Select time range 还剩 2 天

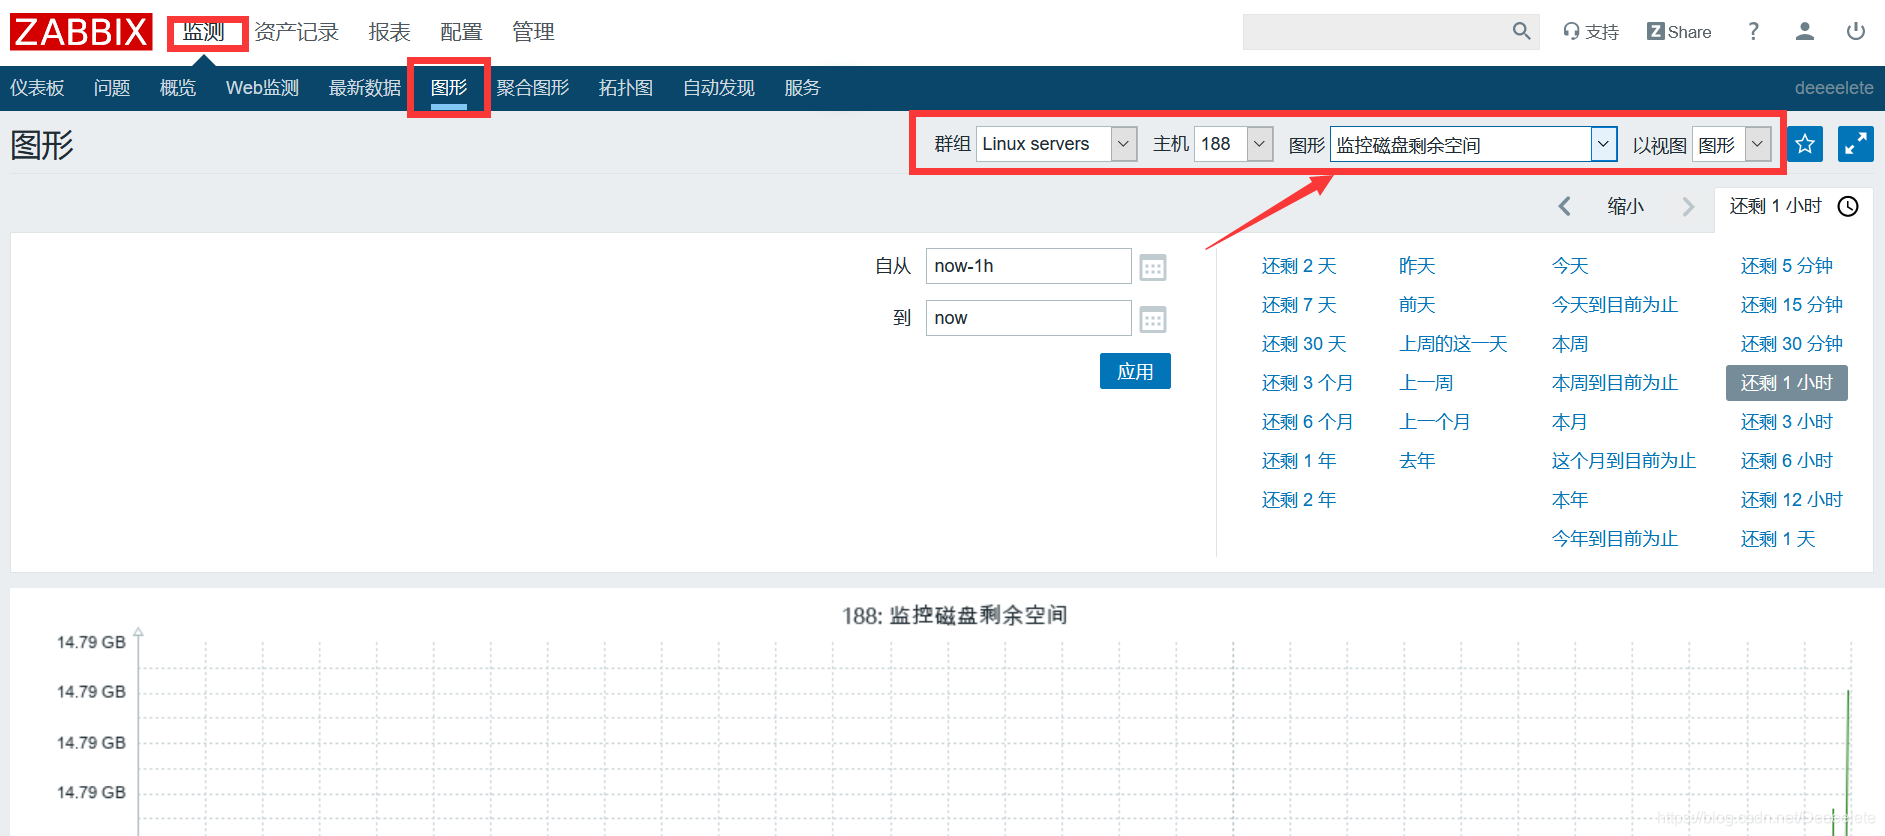click(1299, 266)
